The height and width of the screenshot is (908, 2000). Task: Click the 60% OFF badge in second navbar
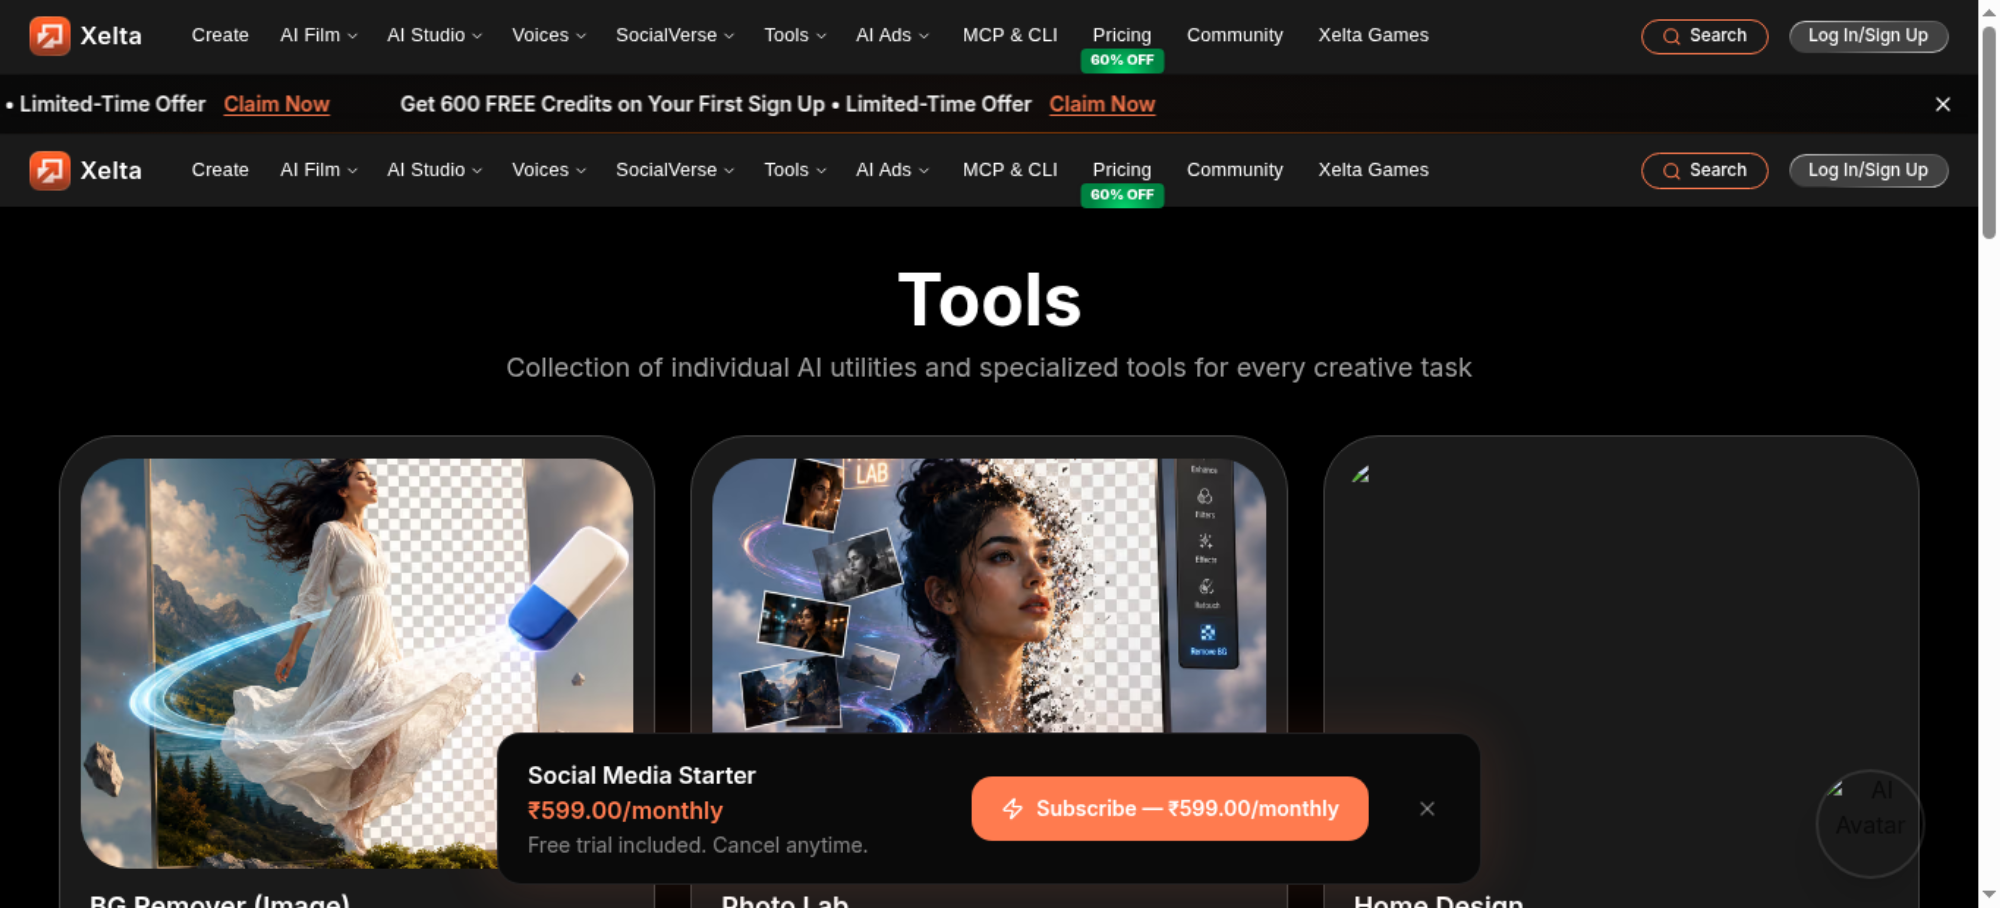tap(1122, 195)
